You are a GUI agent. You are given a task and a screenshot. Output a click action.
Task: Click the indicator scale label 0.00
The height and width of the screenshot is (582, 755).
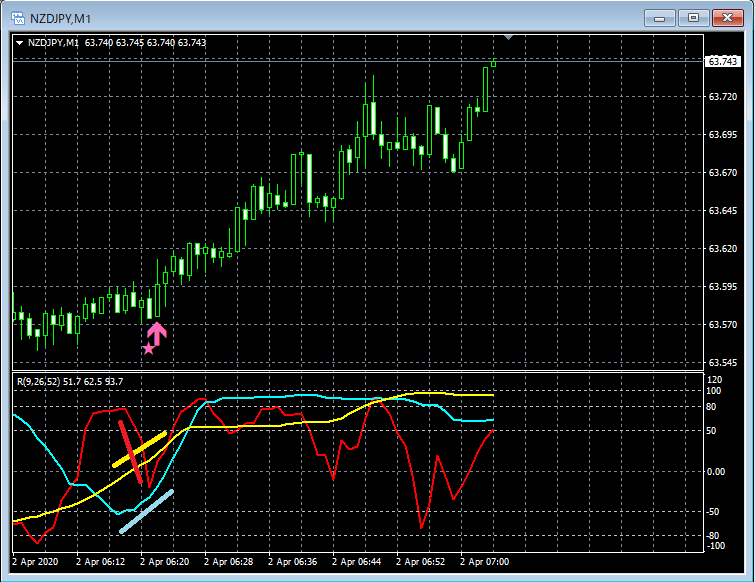[716, 472]
